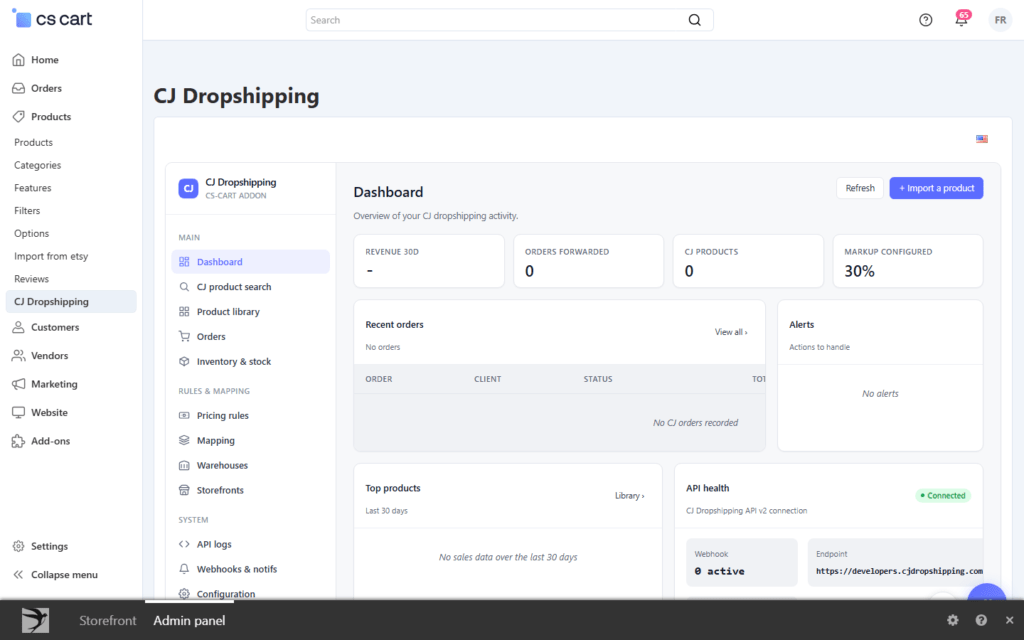Open help via question mark icon in header
This screenshot has height=640, width=1024.
[x=925, y=20]
